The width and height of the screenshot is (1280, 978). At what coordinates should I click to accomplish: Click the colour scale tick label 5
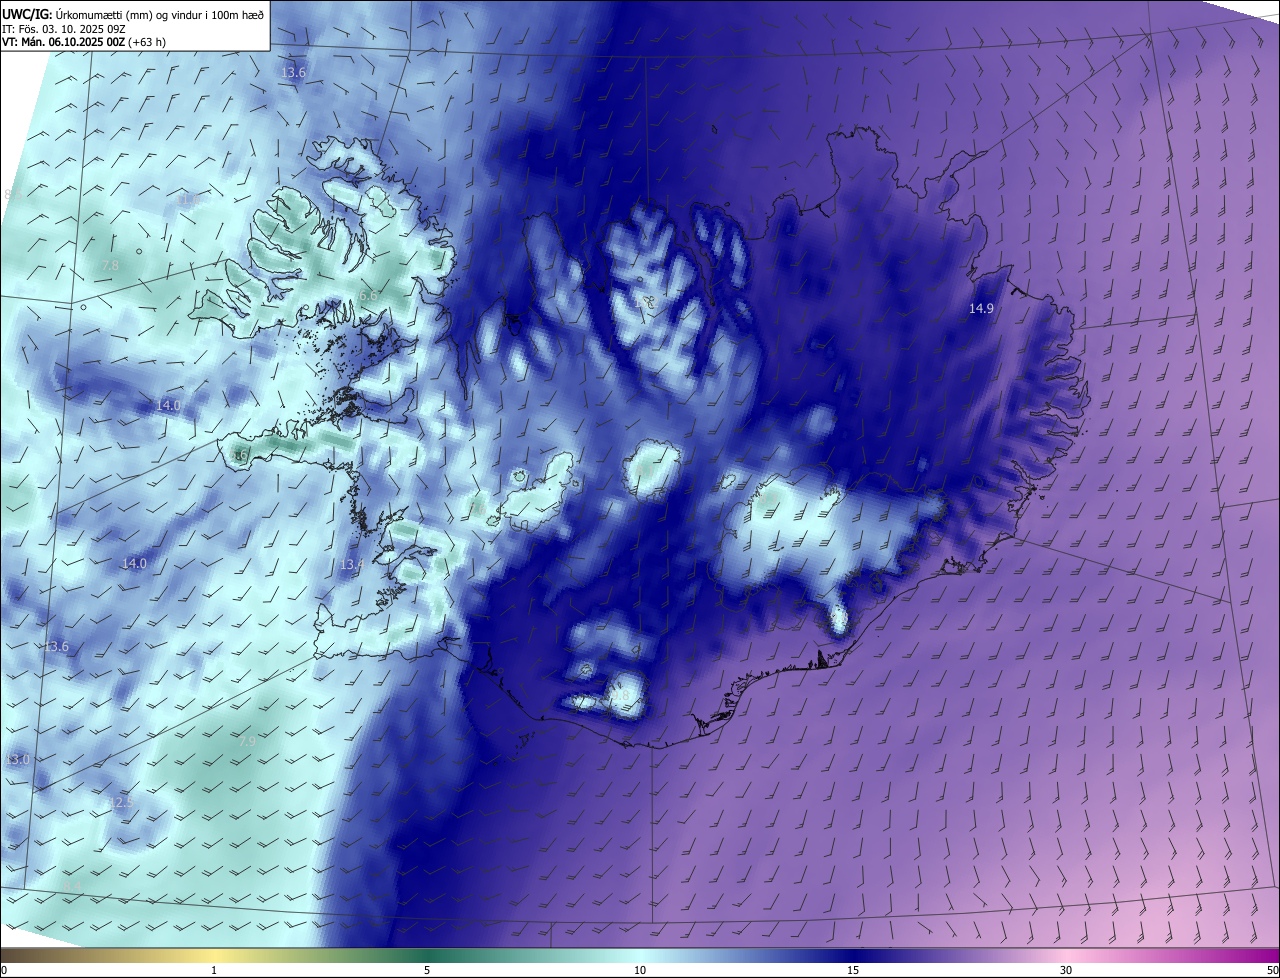pyautogui.click(x=427, y=970)
